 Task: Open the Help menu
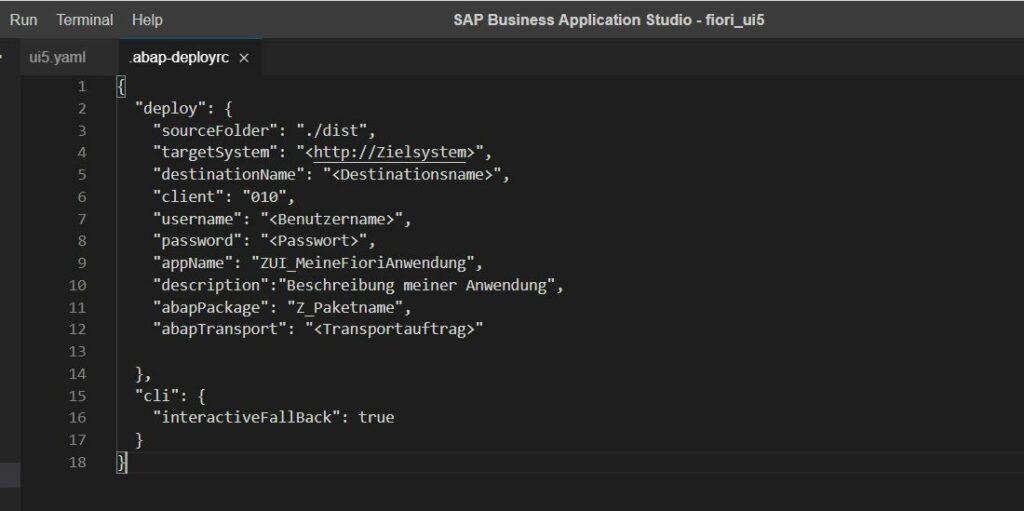(147, 20)
